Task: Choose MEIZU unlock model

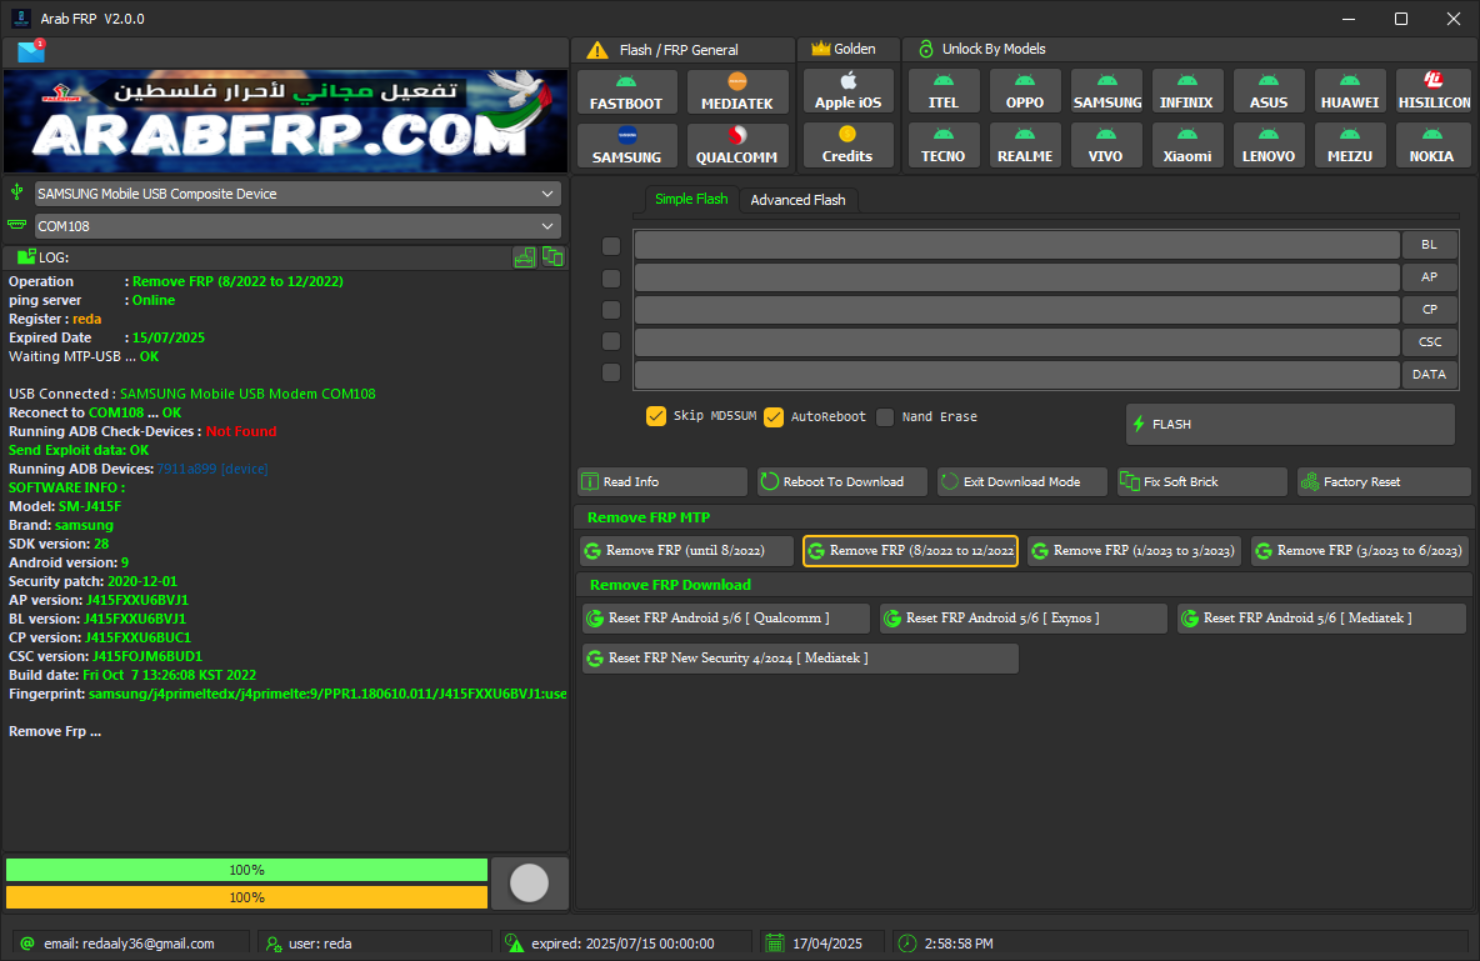Action: [1350, 145]
